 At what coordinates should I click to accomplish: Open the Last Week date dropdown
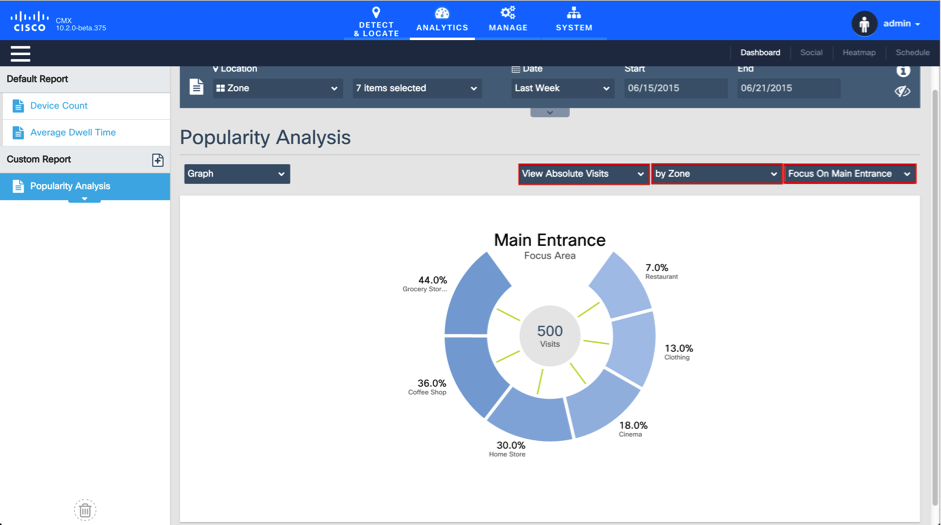[x=561, y=88]
